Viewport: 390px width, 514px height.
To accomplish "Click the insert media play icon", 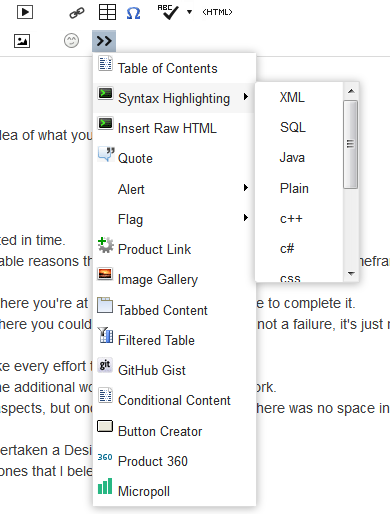I will coord(25,12).
